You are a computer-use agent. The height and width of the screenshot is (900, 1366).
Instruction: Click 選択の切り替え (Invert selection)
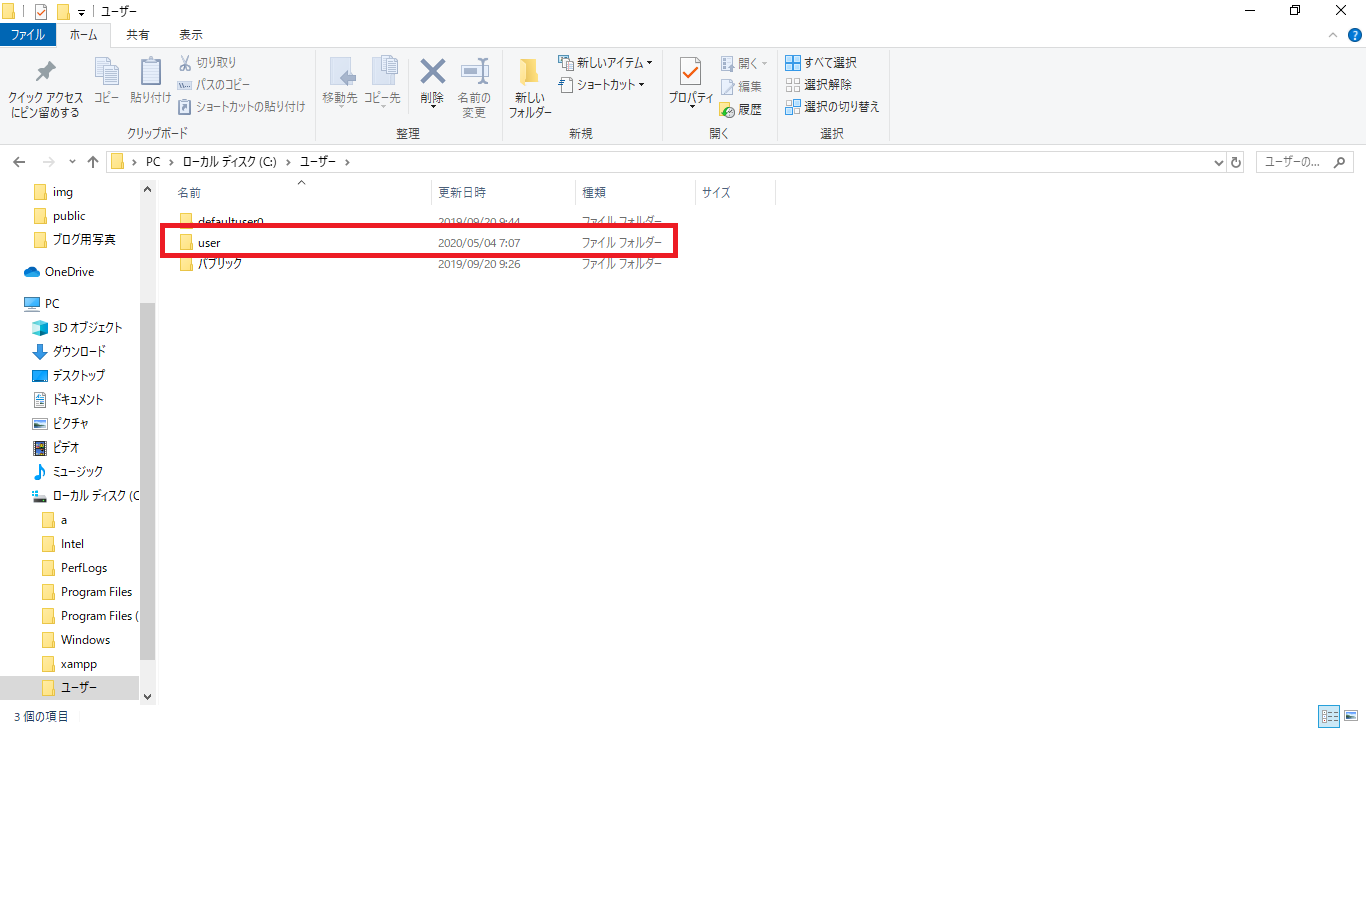point(832,107)
